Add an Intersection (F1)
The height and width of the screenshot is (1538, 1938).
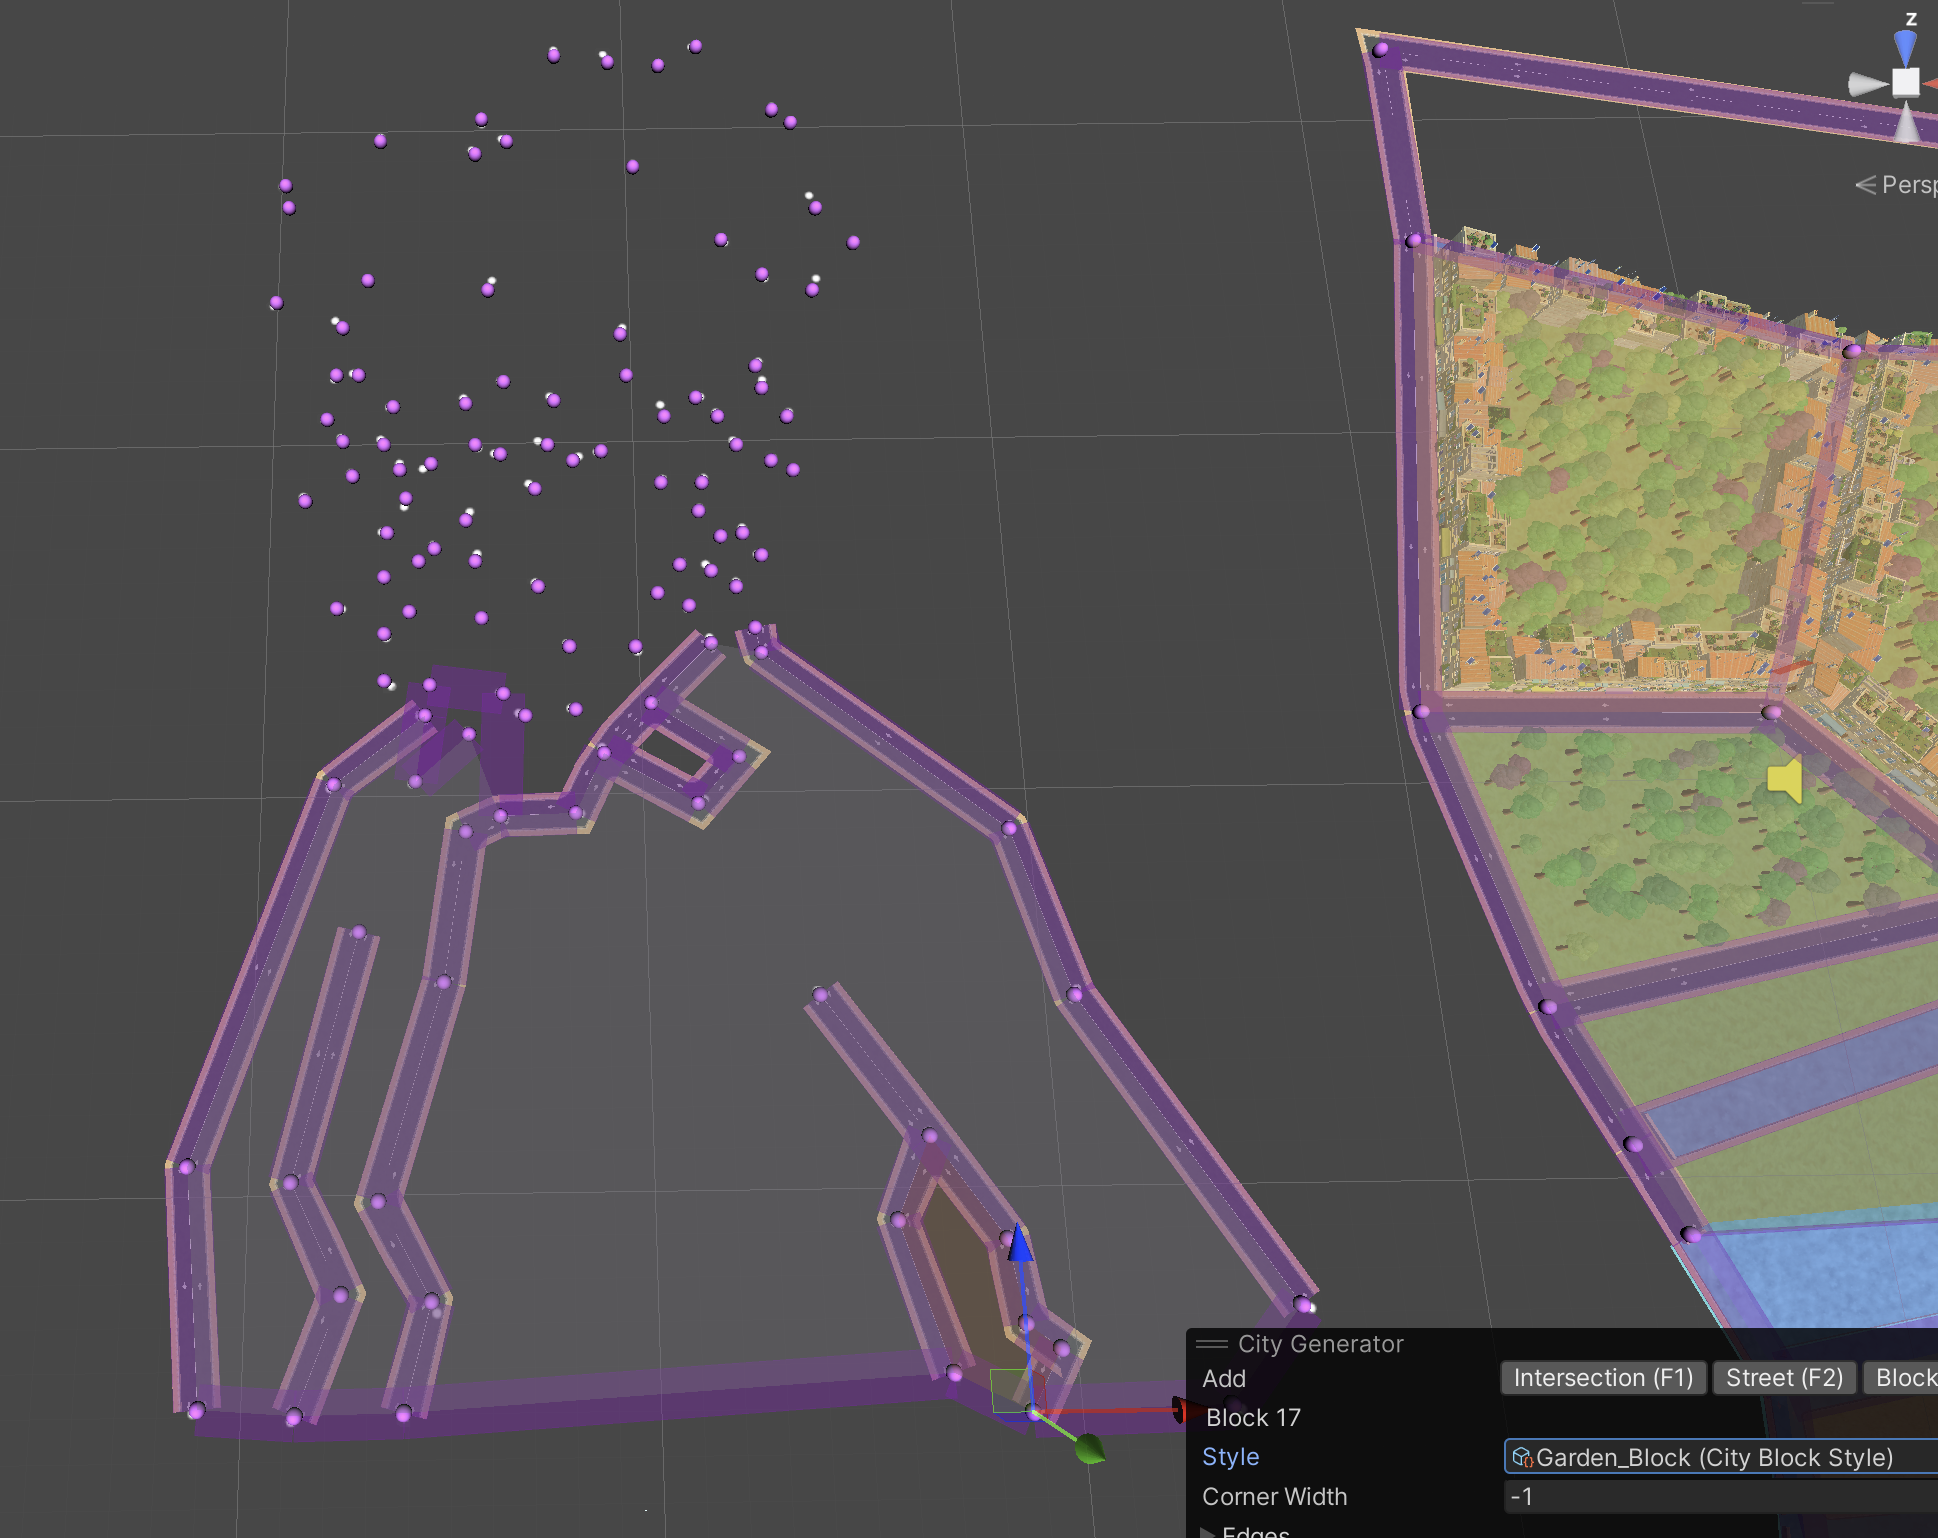pos(1603,1378)
